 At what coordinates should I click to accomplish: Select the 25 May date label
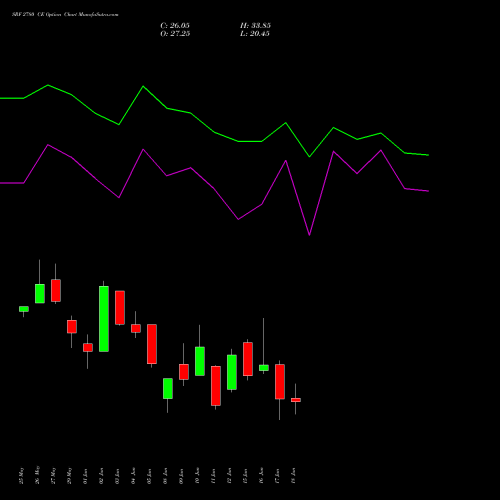pyautogui.click(x=22, y=476)
